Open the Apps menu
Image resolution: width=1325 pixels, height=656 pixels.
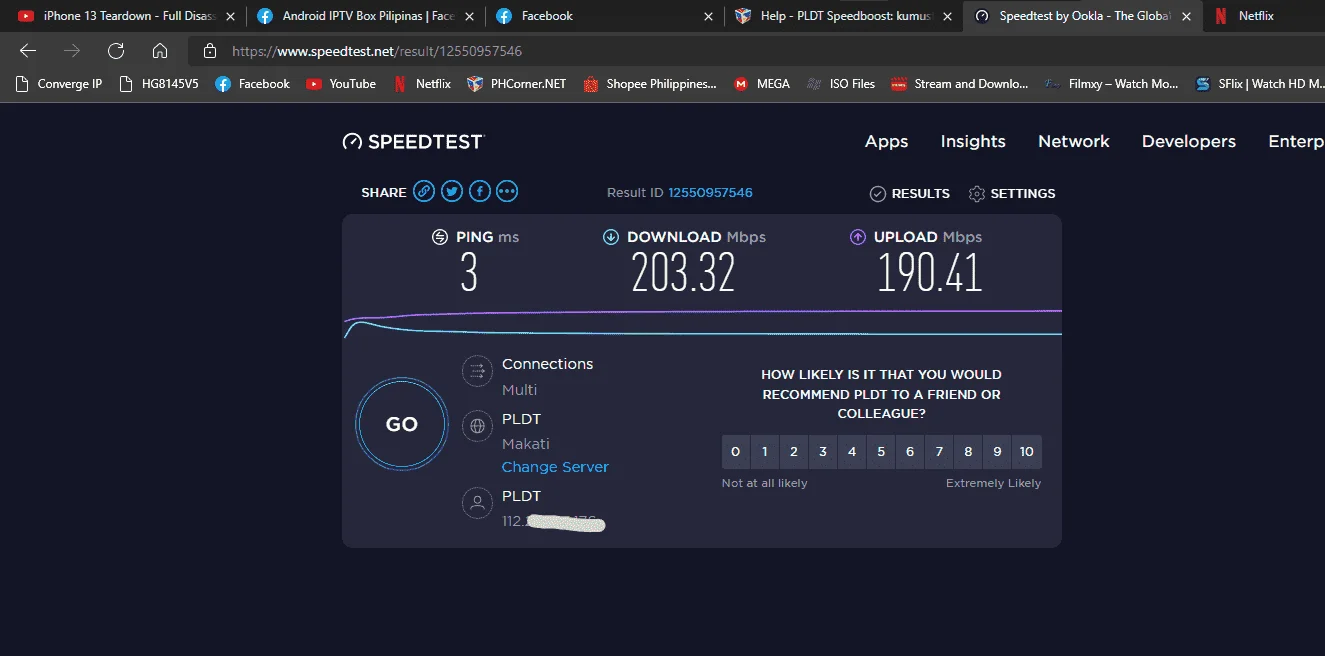886,142
